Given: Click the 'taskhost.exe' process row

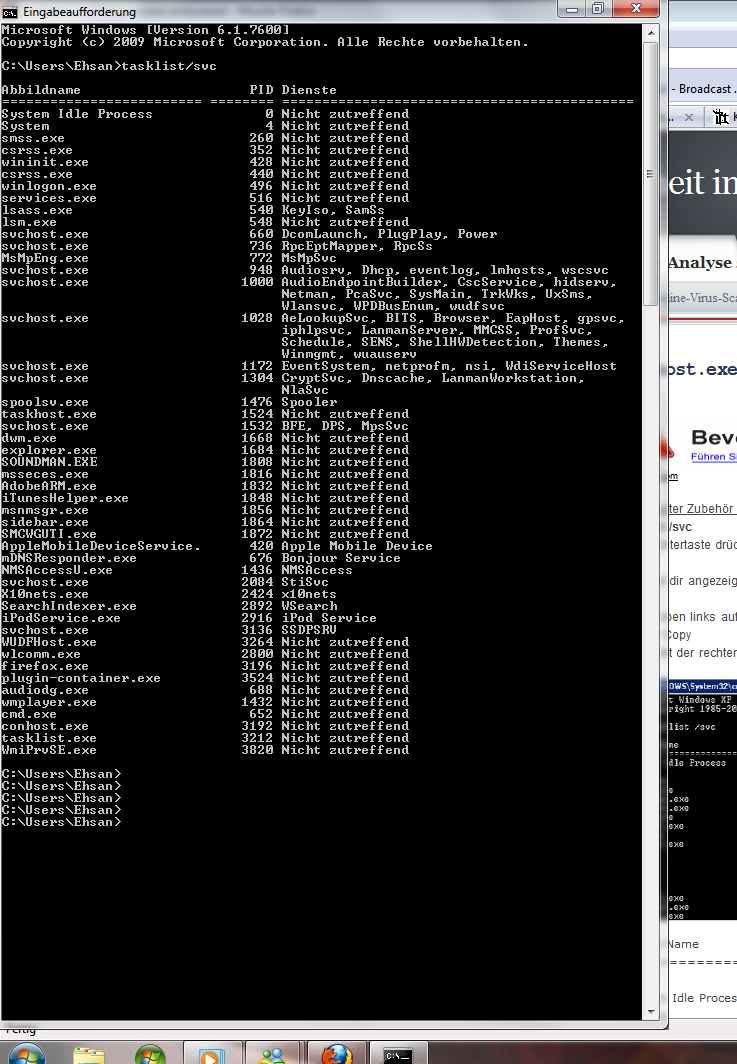Looking at the screenshot, I should (x=205, y=414).
